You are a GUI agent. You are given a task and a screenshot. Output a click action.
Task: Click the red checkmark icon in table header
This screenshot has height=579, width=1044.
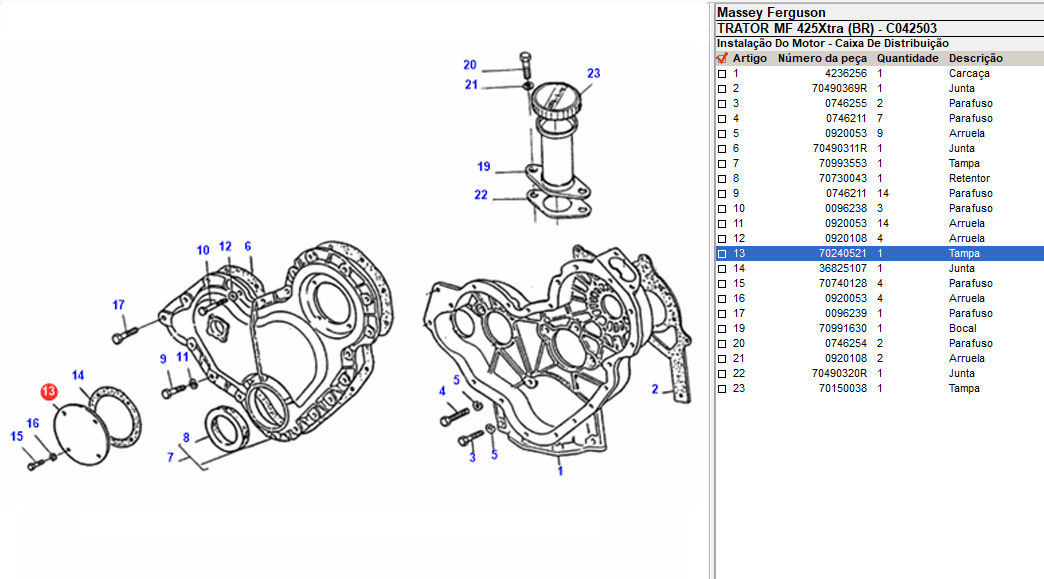pyautogui.click(x=722, y=58)
